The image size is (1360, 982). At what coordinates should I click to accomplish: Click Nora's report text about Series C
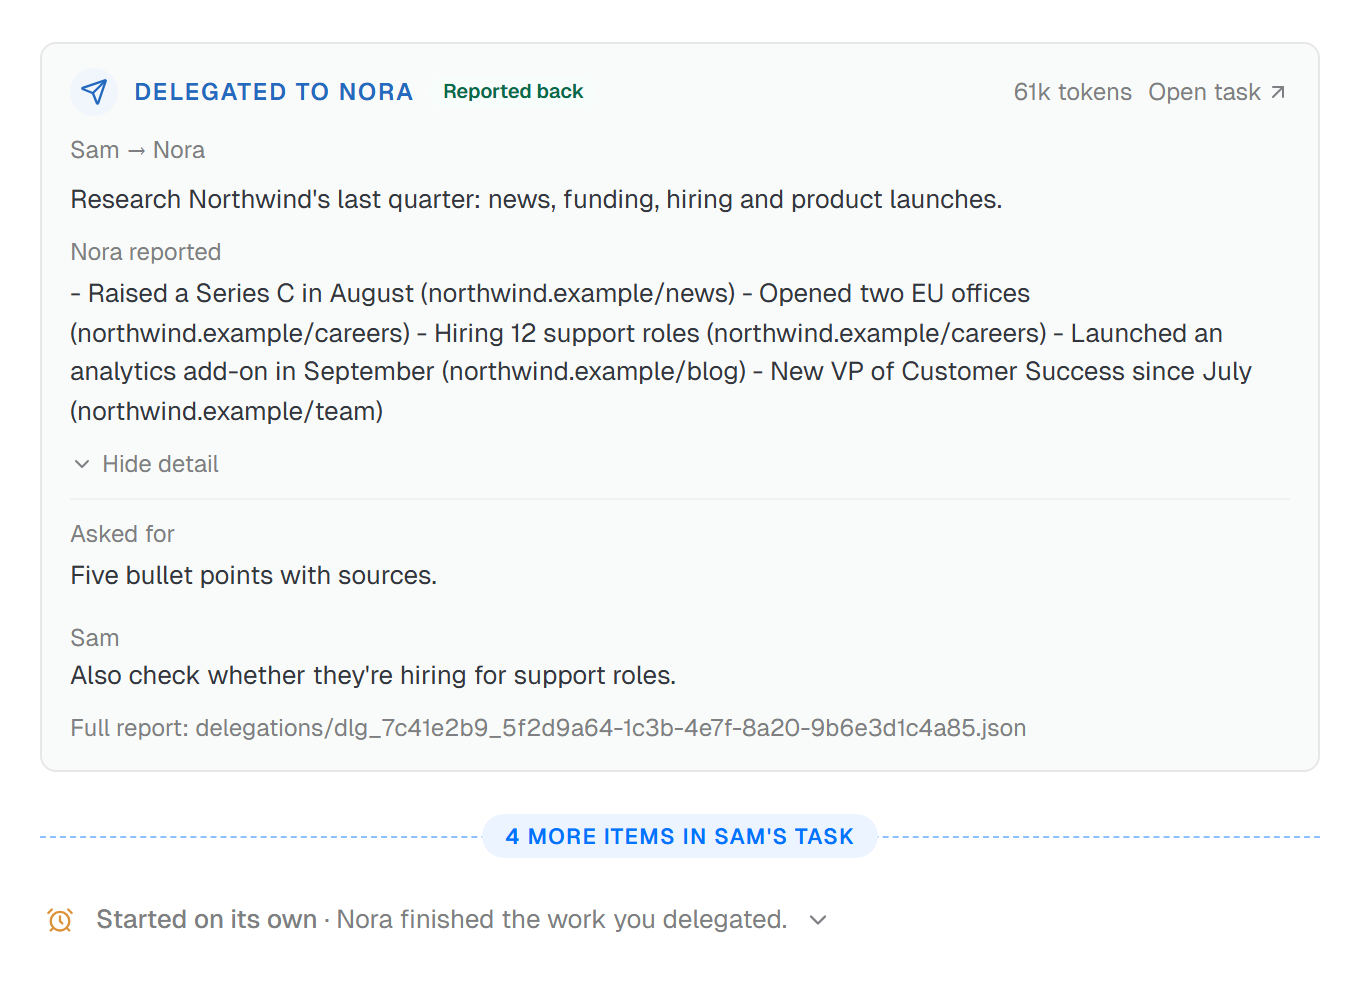tap(661, 352)
